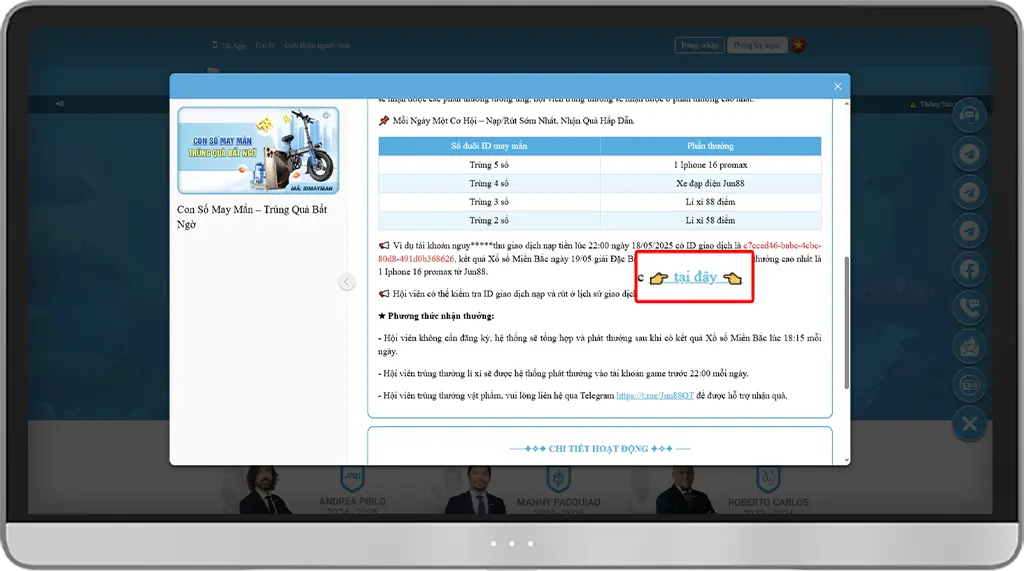Open the mail envelope icon

[x=969, y=346]
